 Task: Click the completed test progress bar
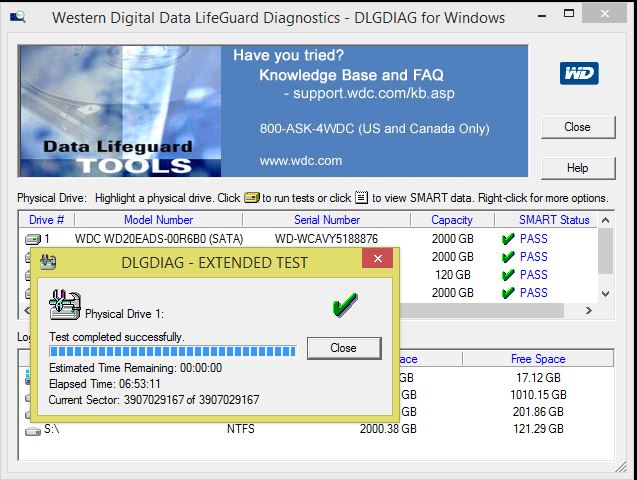(x=173, y=351)
